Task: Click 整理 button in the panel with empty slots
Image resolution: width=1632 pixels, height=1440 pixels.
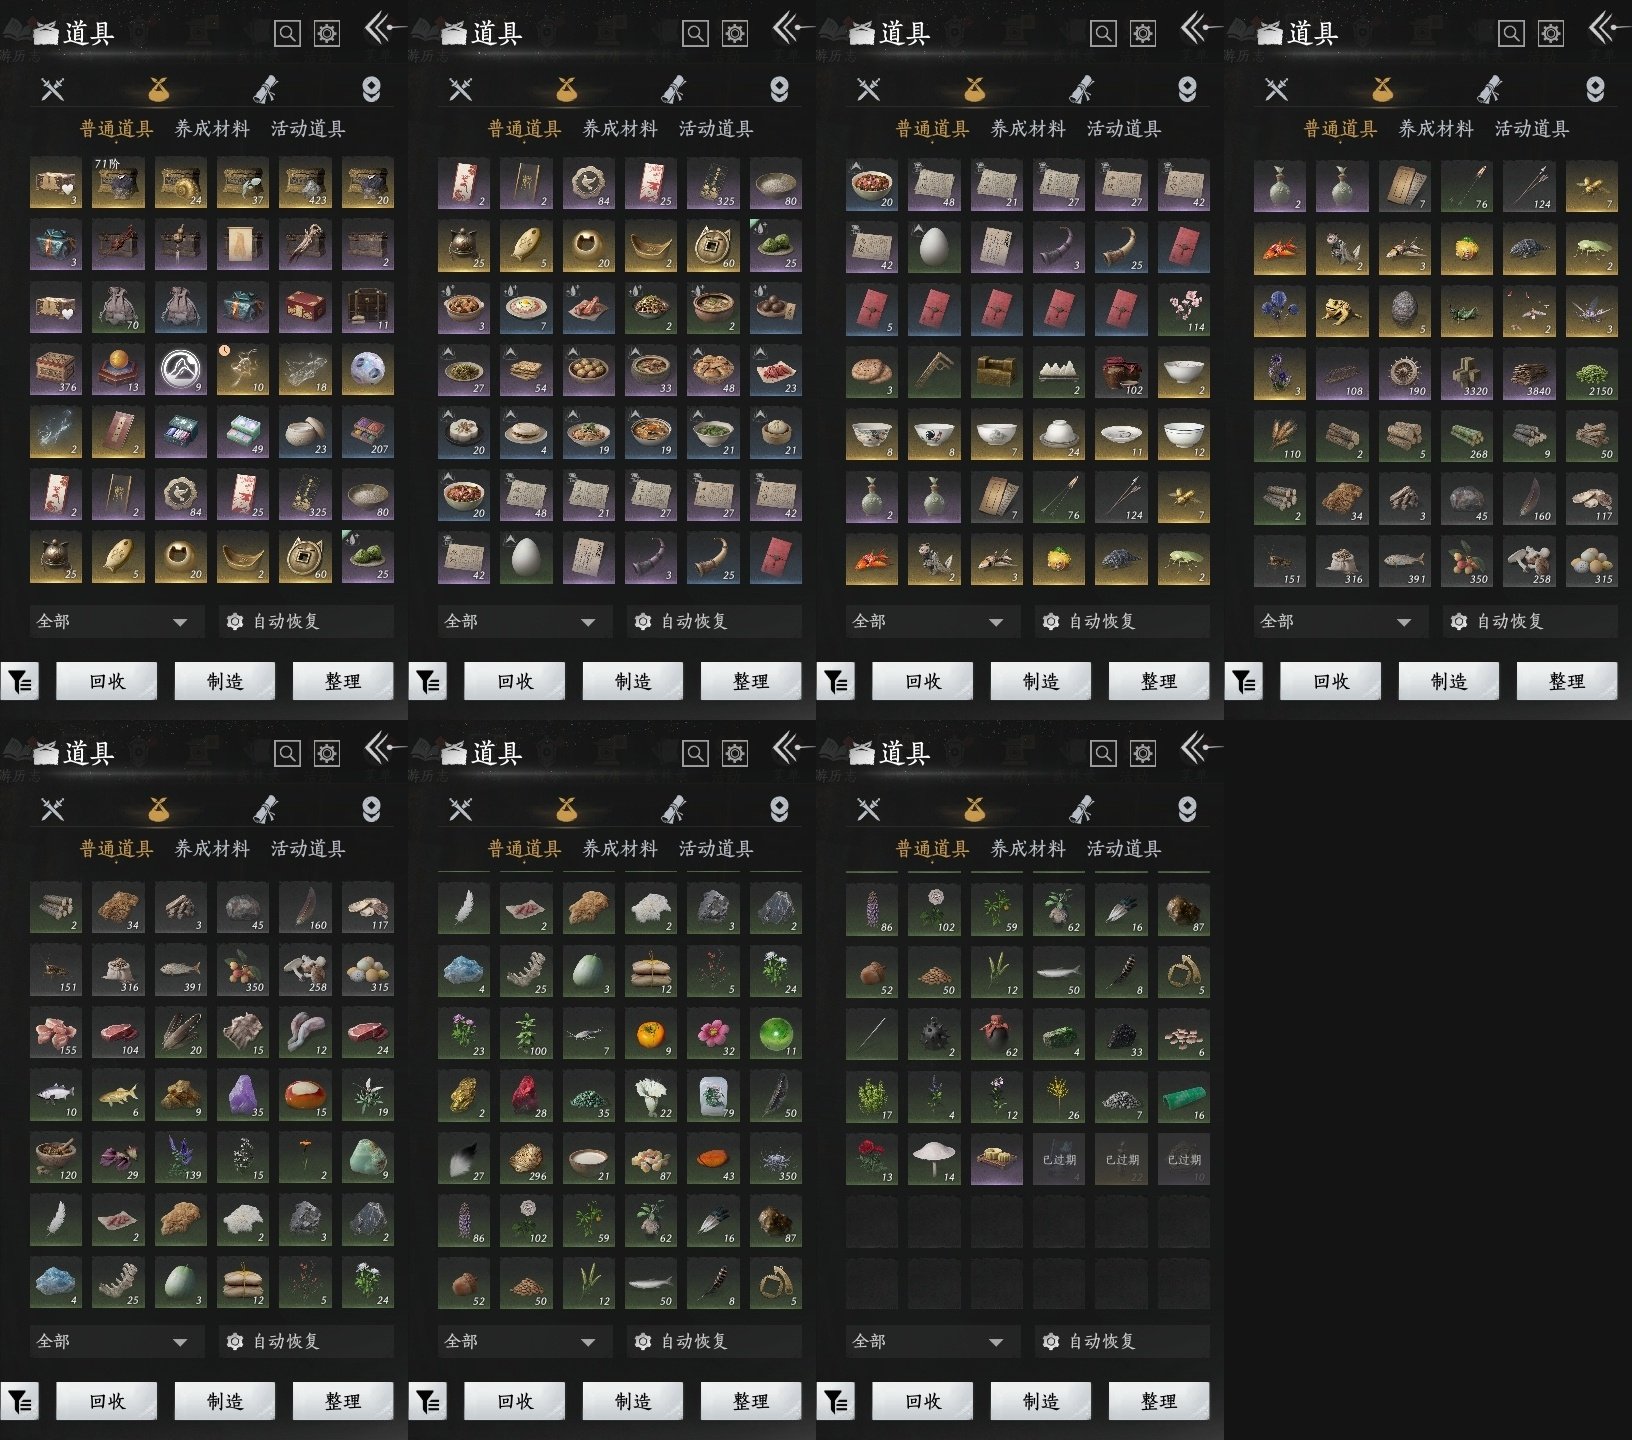Action: tap(1159, 1401)
